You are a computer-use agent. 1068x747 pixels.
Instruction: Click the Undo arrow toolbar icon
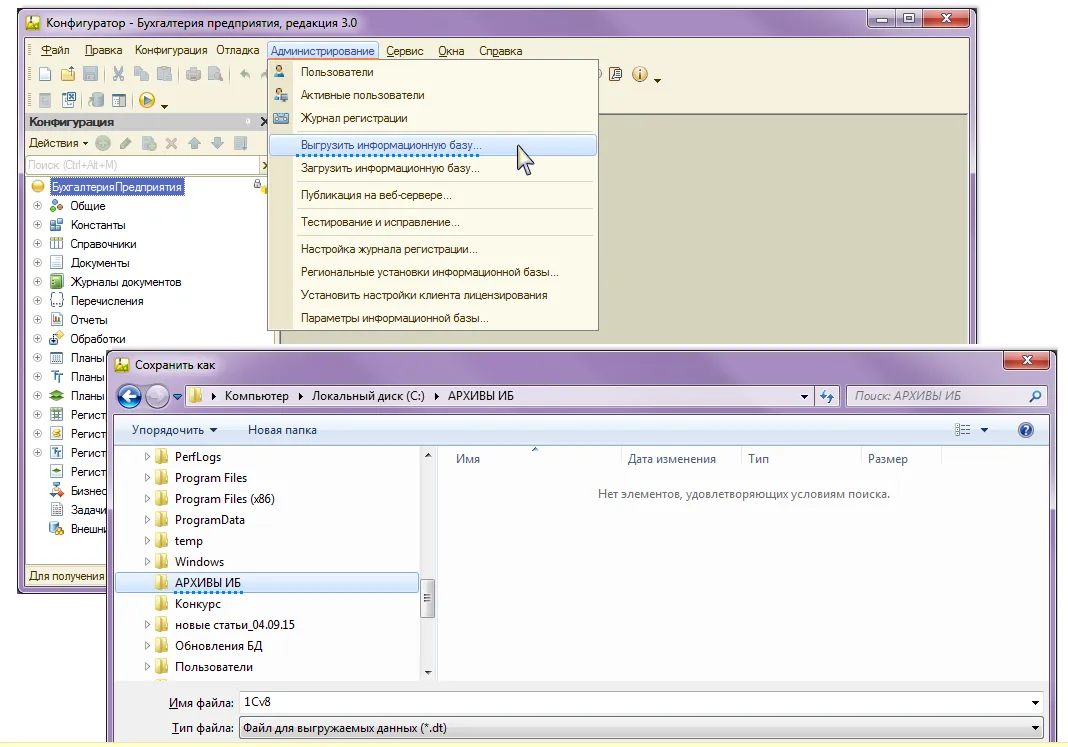245,74
